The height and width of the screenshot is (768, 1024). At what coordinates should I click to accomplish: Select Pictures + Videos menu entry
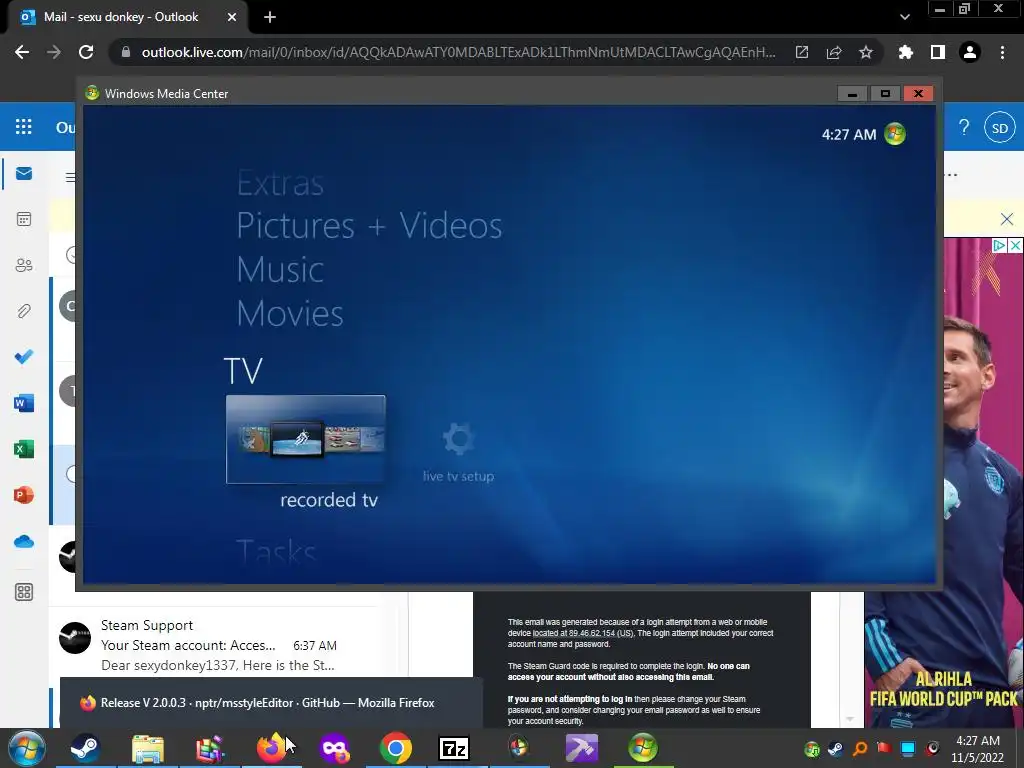(370, 226)
